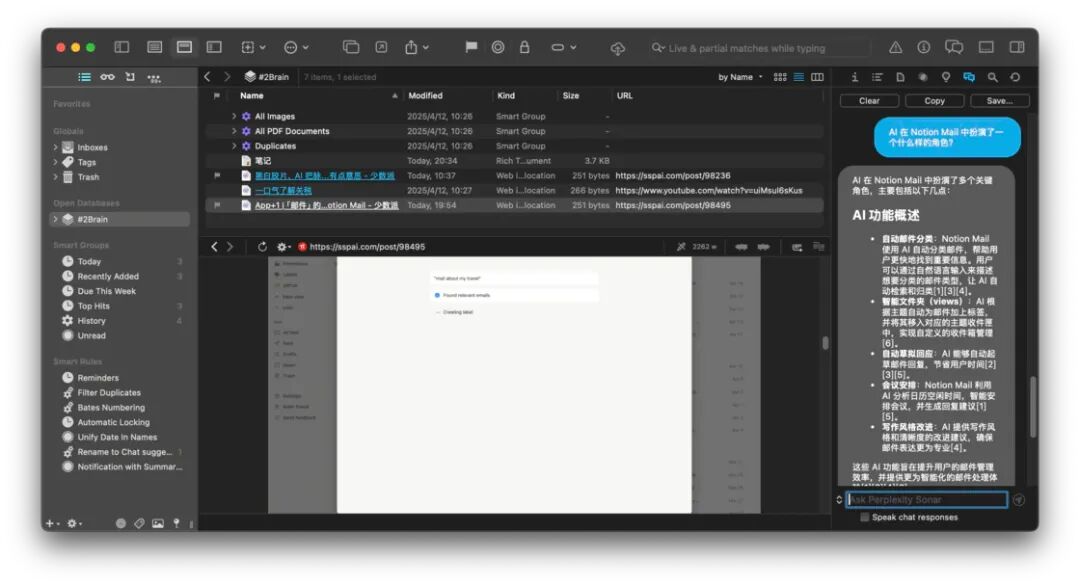Image resolution: width=1080 pixels, height=586 pixels.
Task: Open the by Name sort dropdown
Action: [740, 77]
